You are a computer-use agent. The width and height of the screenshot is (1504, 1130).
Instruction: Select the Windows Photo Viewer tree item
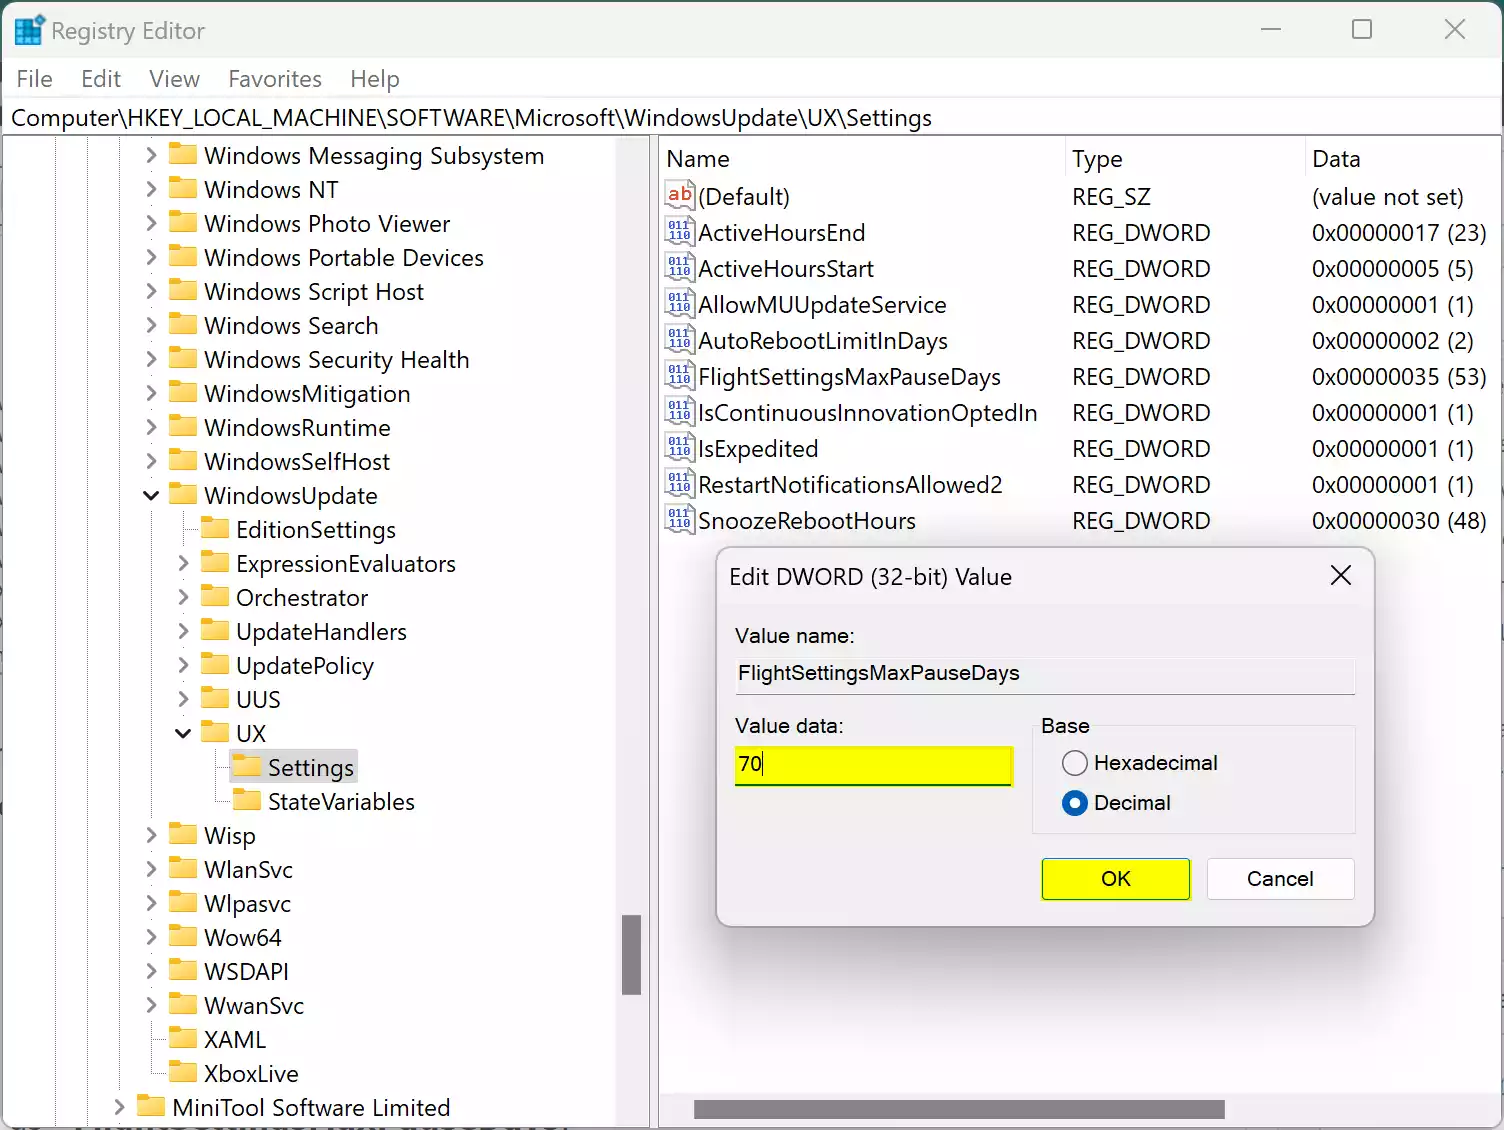click(x=327, y=223)
